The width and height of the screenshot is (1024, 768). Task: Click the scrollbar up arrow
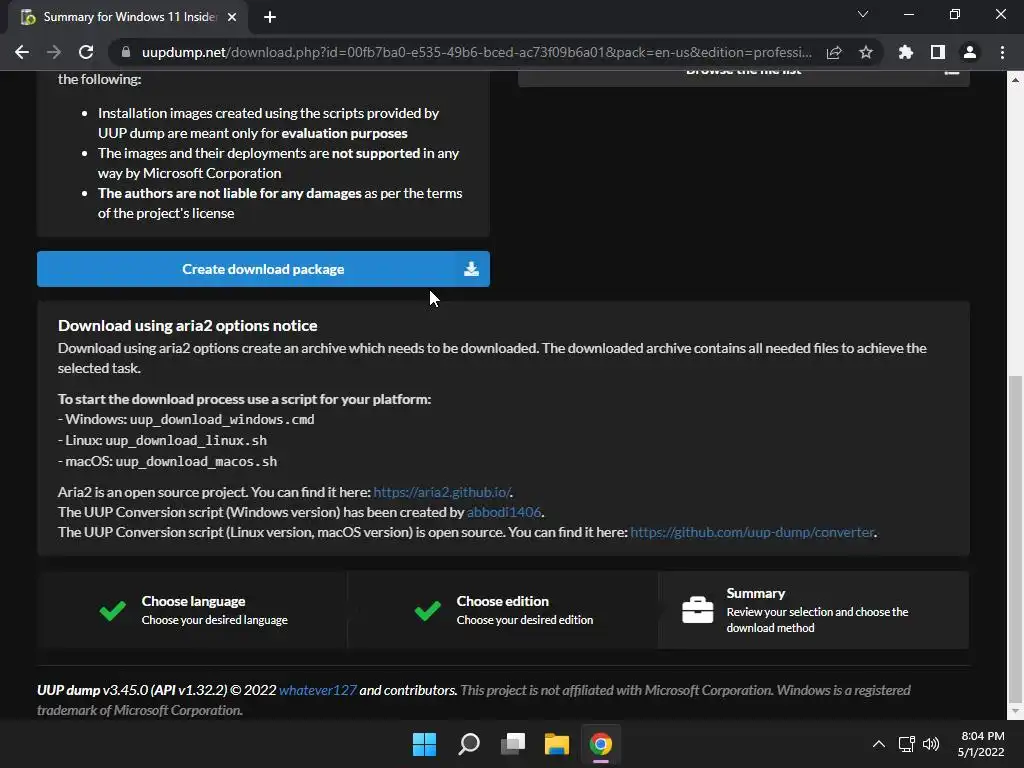pyautogui.click(x=1015, y=80)
